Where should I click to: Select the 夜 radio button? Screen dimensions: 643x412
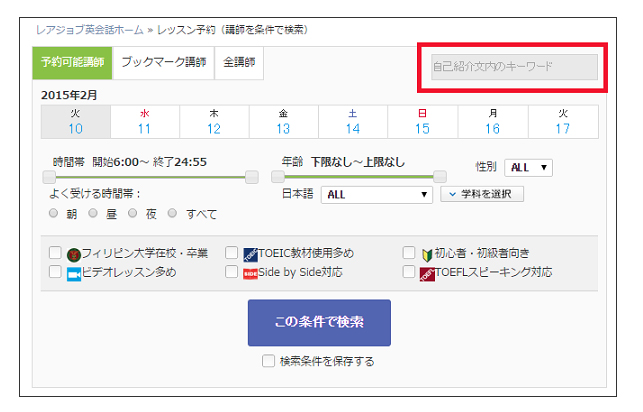pos(132,213)
